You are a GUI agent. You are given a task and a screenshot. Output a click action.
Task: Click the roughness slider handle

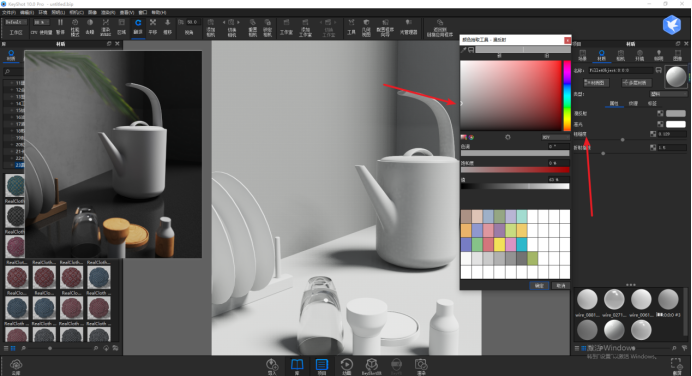tap(622, 140)
